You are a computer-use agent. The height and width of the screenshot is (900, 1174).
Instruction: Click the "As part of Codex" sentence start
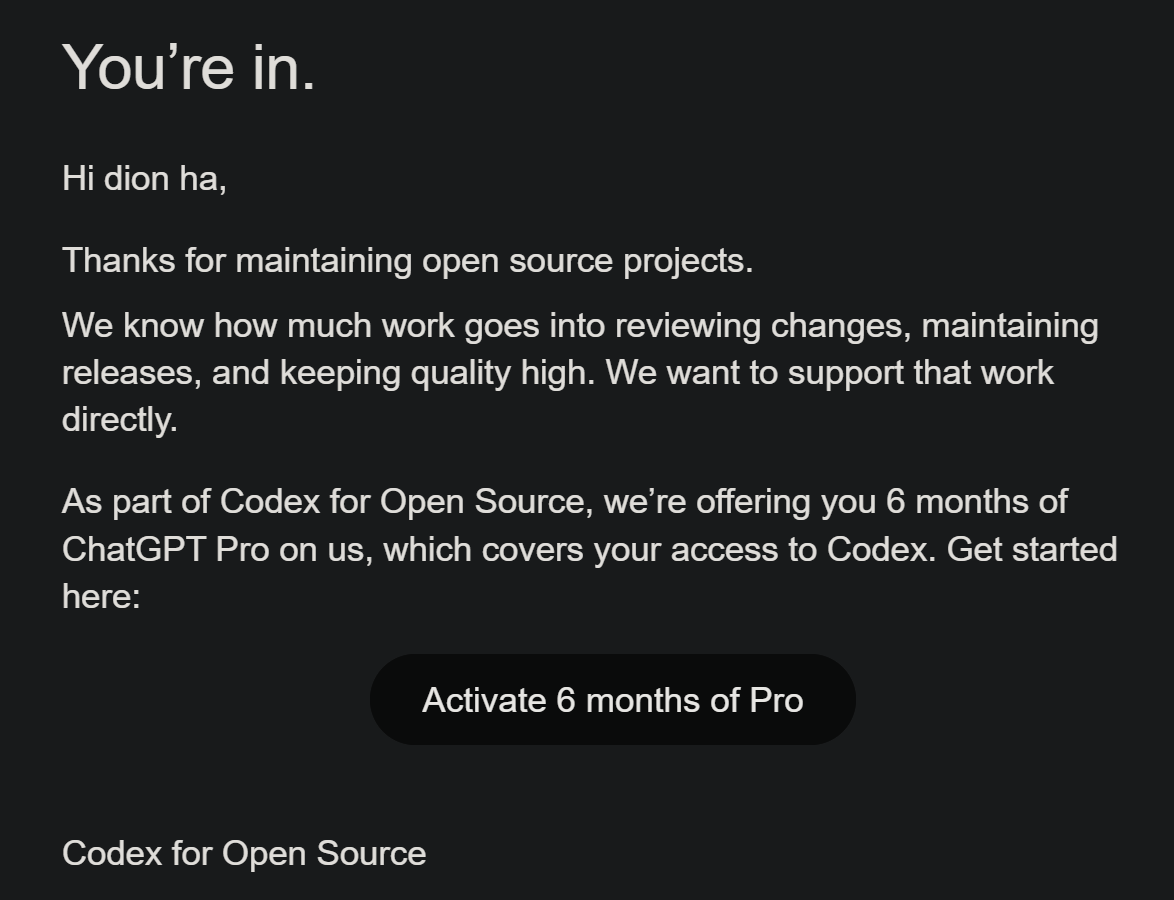(192, 502)
